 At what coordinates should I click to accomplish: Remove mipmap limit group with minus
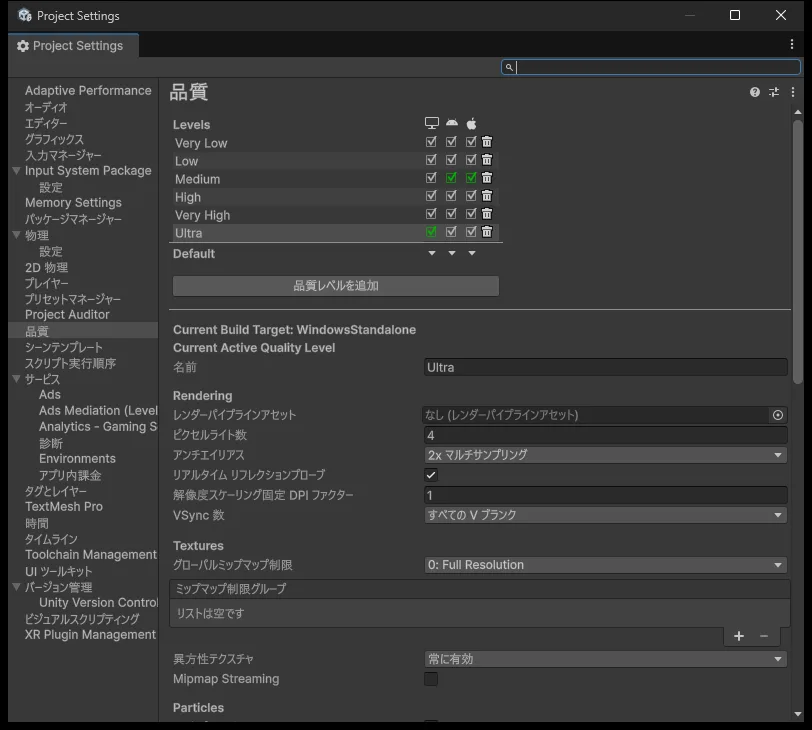(x=764, y=636)
